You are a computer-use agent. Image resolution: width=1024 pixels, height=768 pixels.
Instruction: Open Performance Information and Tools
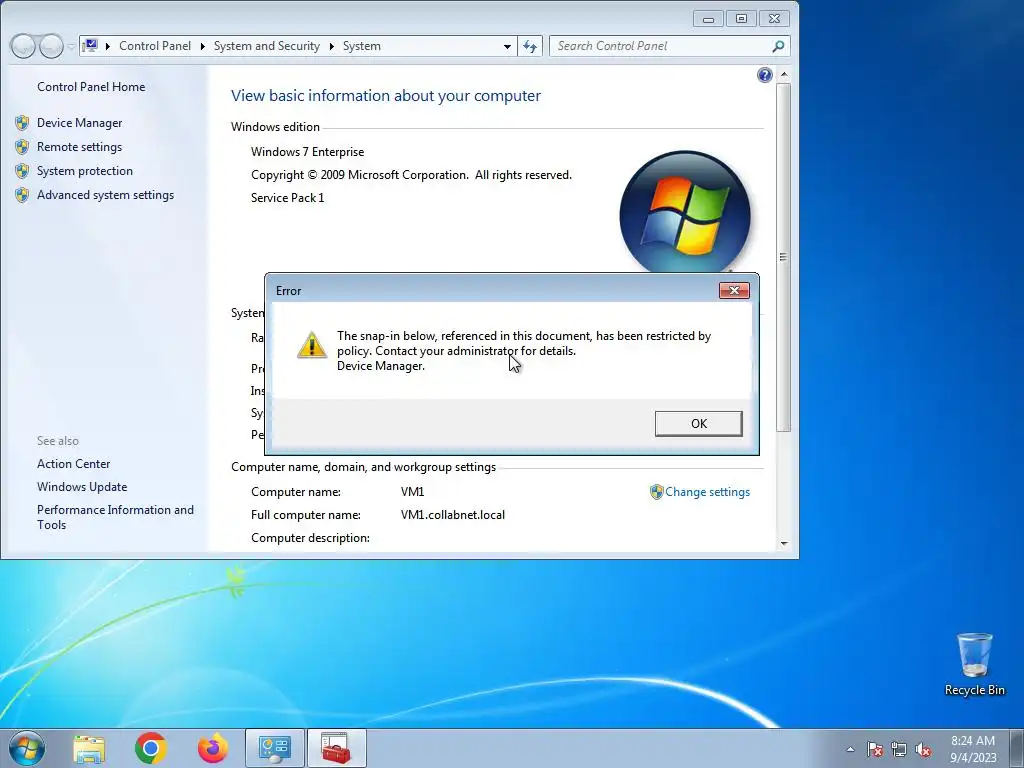pos(116,517)
